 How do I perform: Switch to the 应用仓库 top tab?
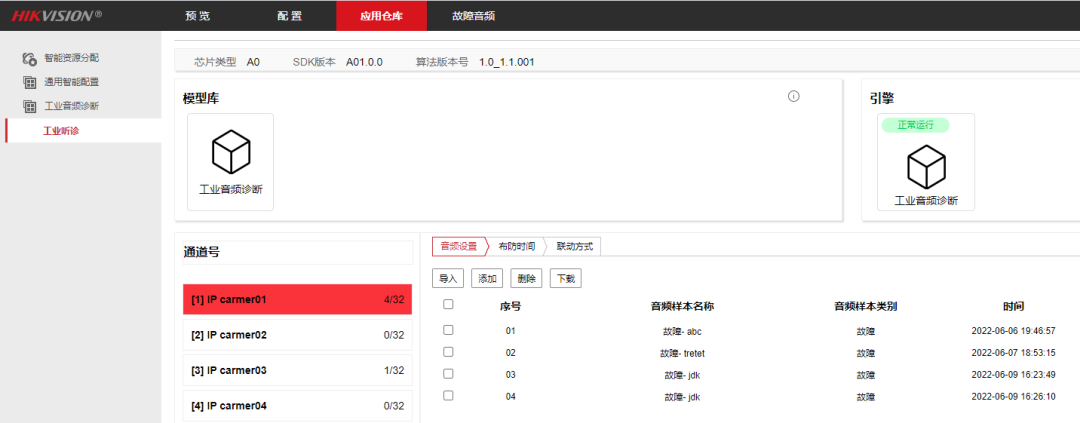380,16
